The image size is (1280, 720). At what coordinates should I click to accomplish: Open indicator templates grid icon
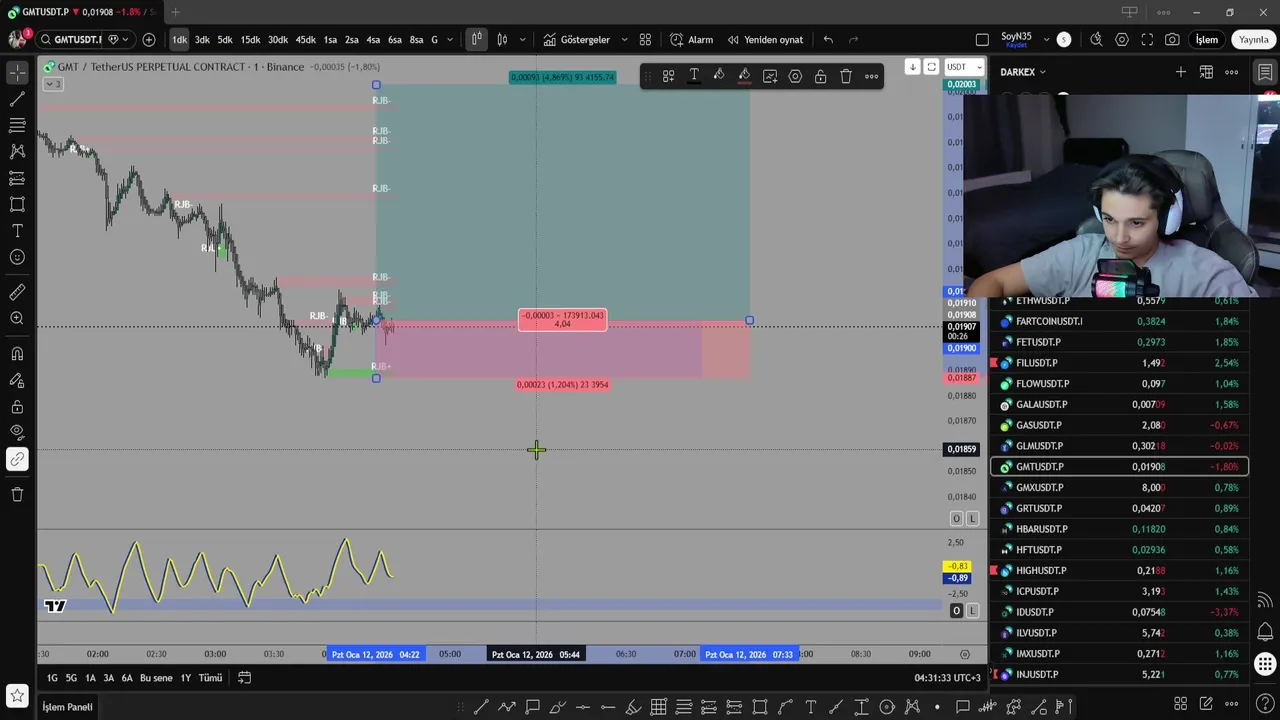645,40
